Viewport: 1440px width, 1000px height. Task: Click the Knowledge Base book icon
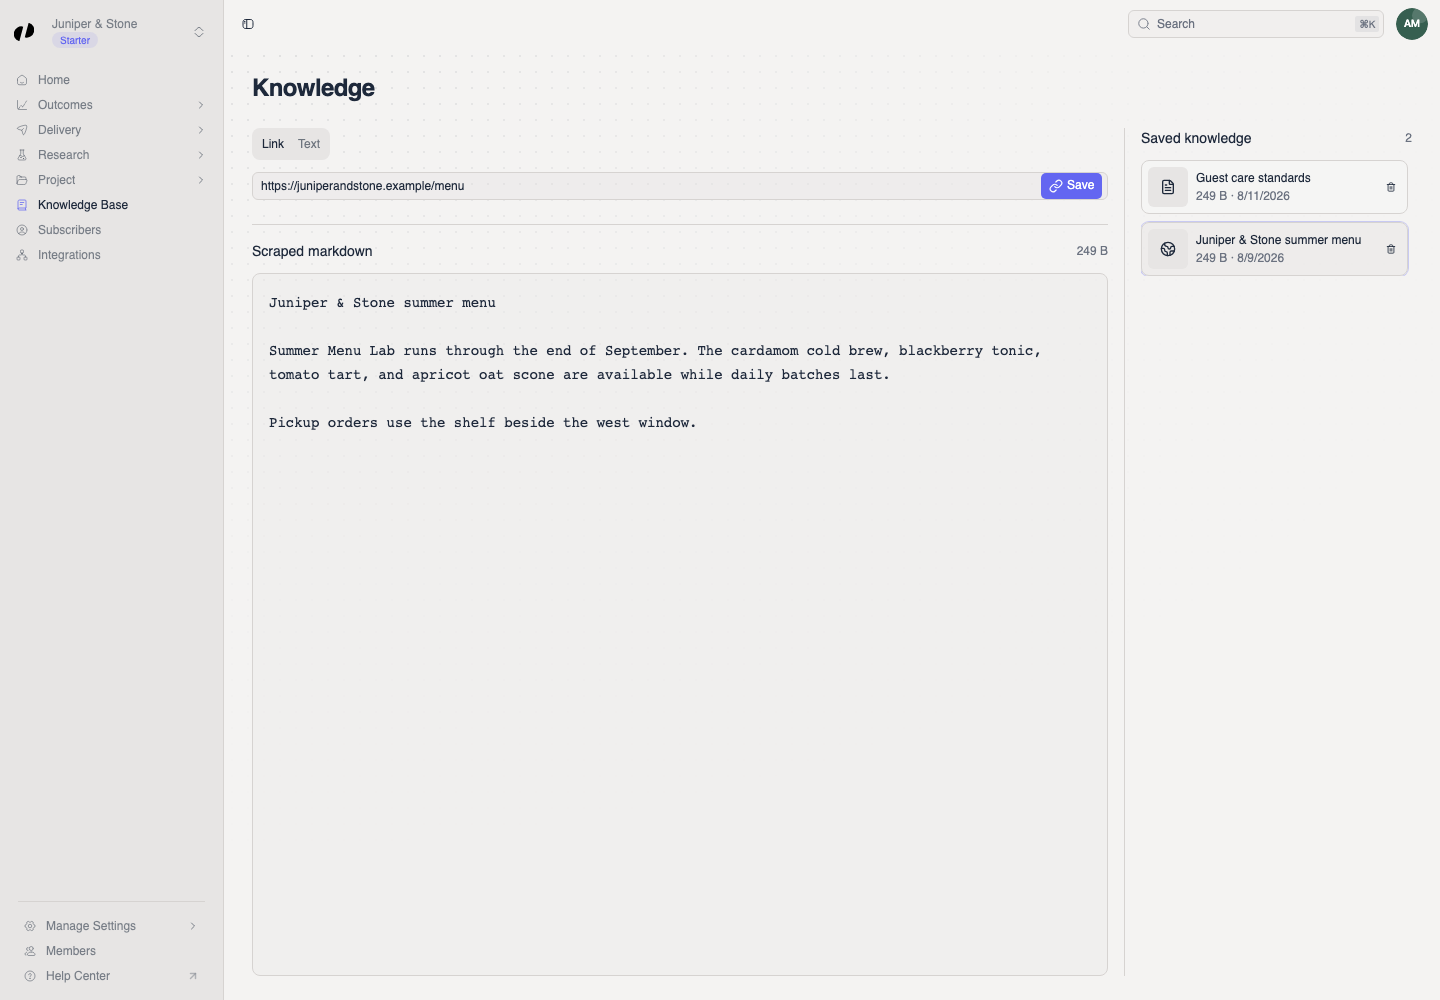coord(22,205)
